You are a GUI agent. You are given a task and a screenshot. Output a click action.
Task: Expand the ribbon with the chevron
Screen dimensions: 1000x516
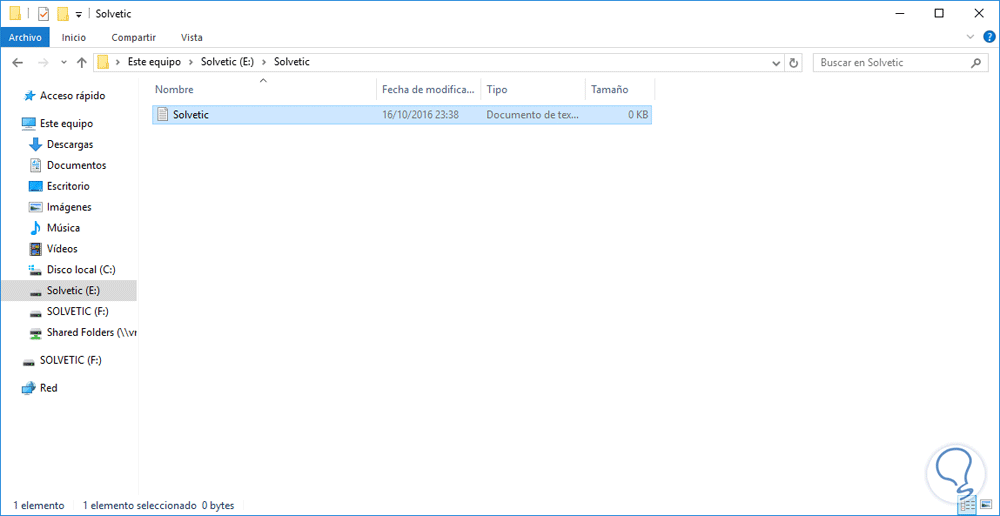(971, 37)
